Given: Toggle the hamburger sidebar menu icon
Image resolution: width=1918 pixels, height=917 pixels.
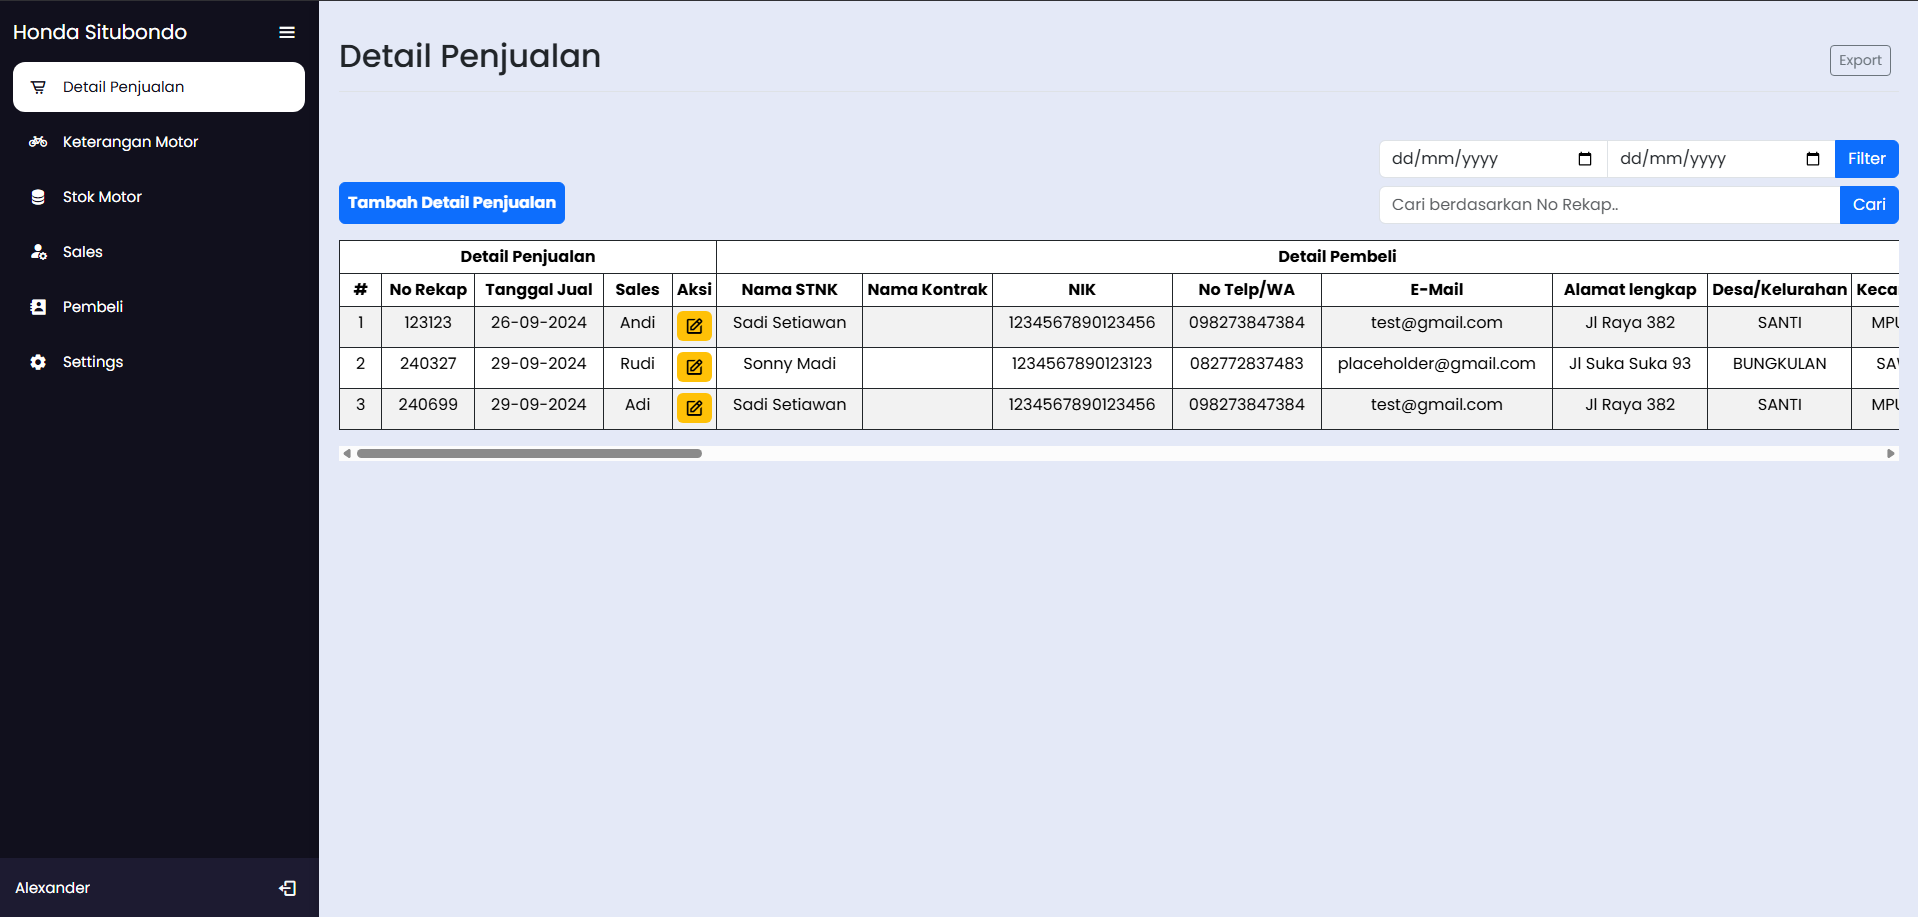Looking at the screenshot, I should tap(287, 32).
